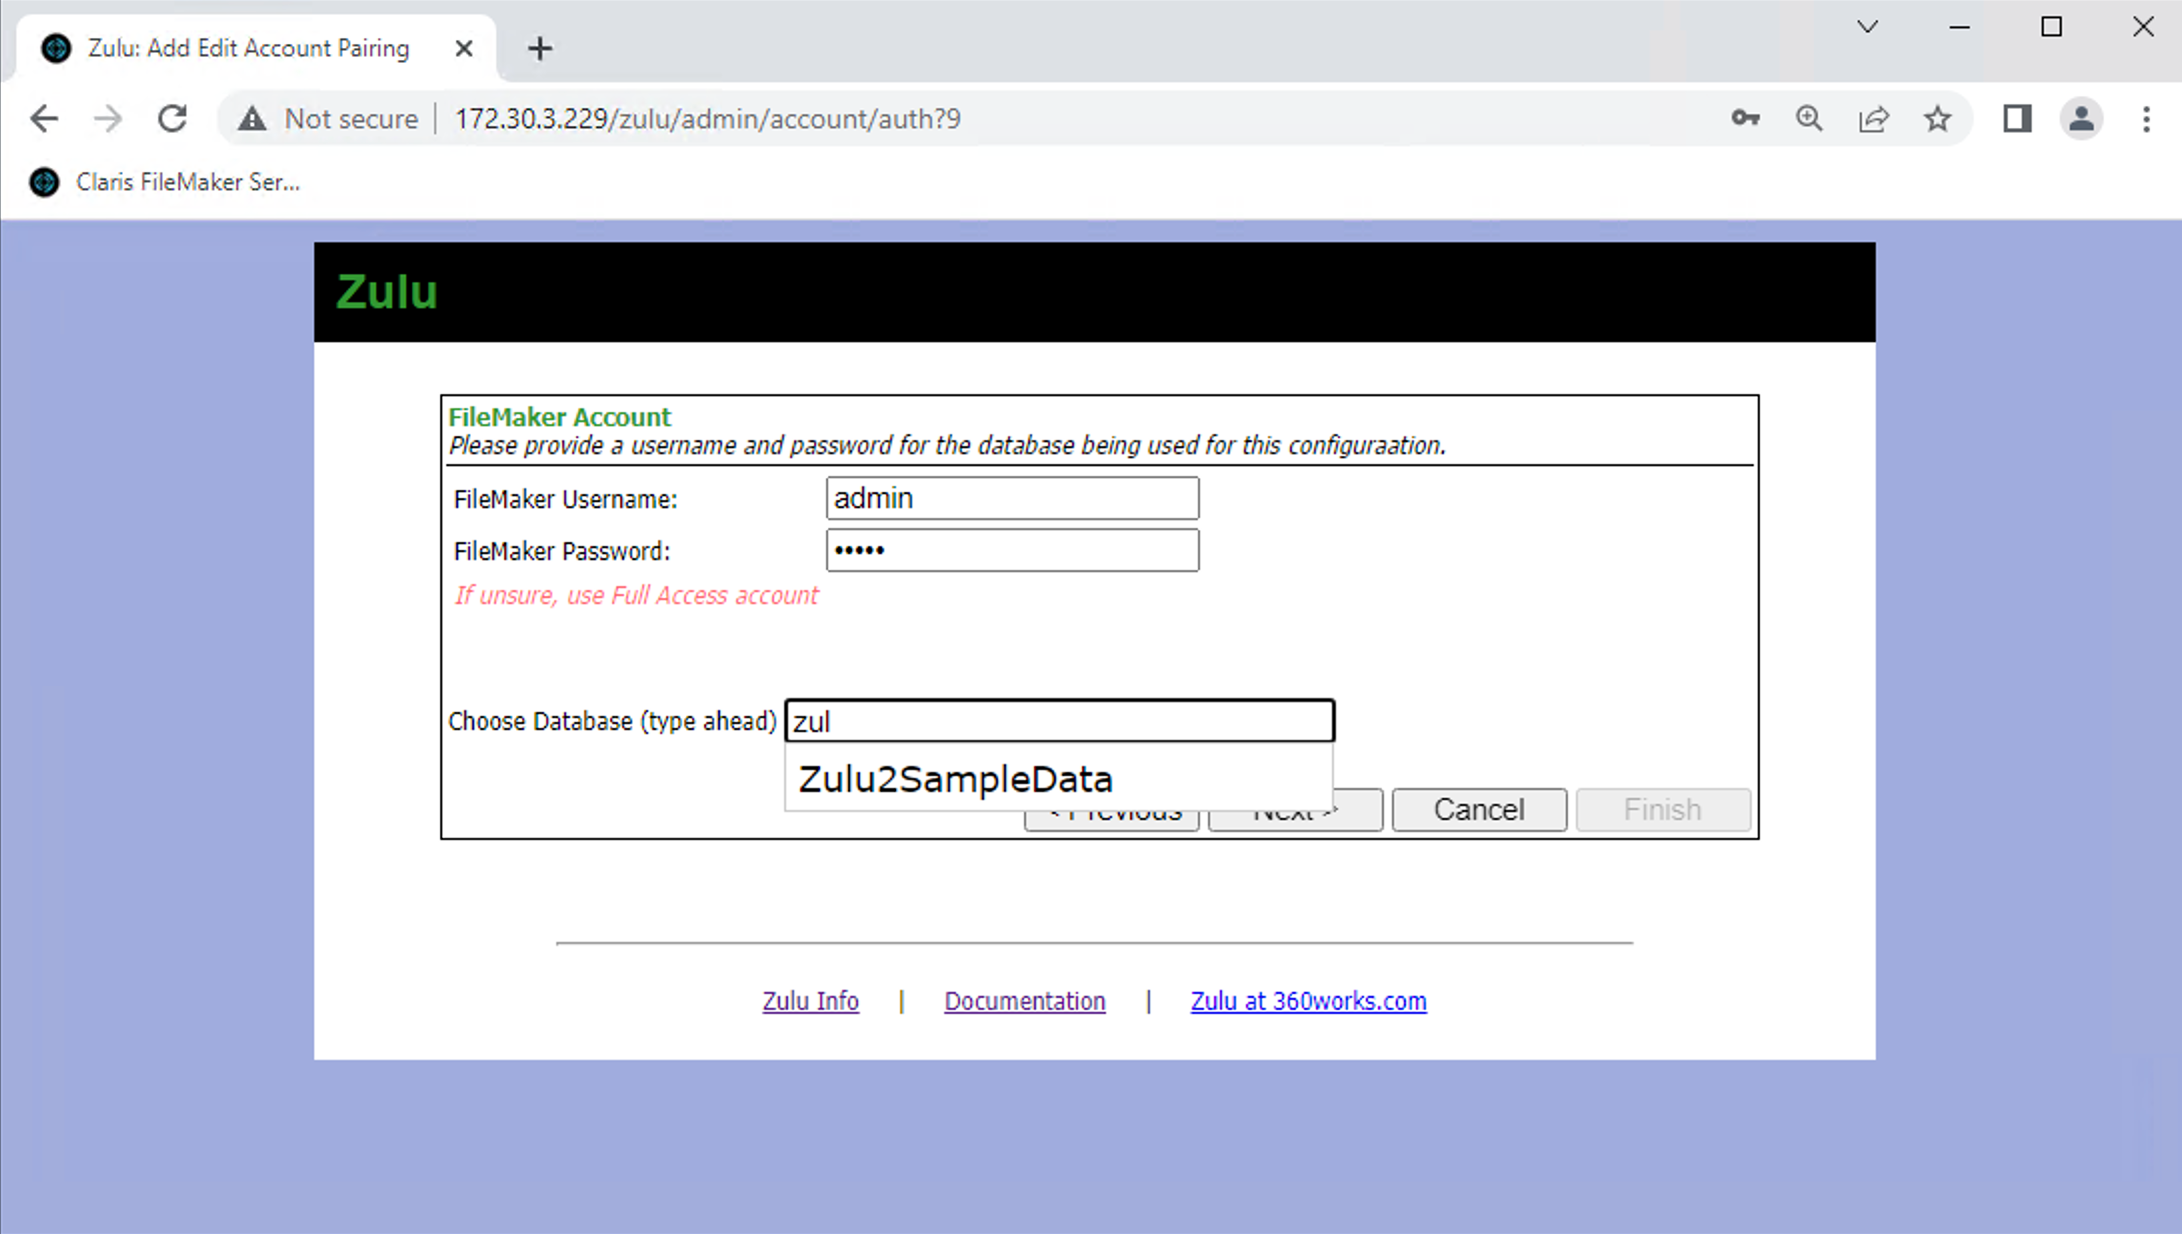Open Chrome three-dot menu
Image resolution: width=2182 pixels, height=1234 pixels.
pos(2146,118)
